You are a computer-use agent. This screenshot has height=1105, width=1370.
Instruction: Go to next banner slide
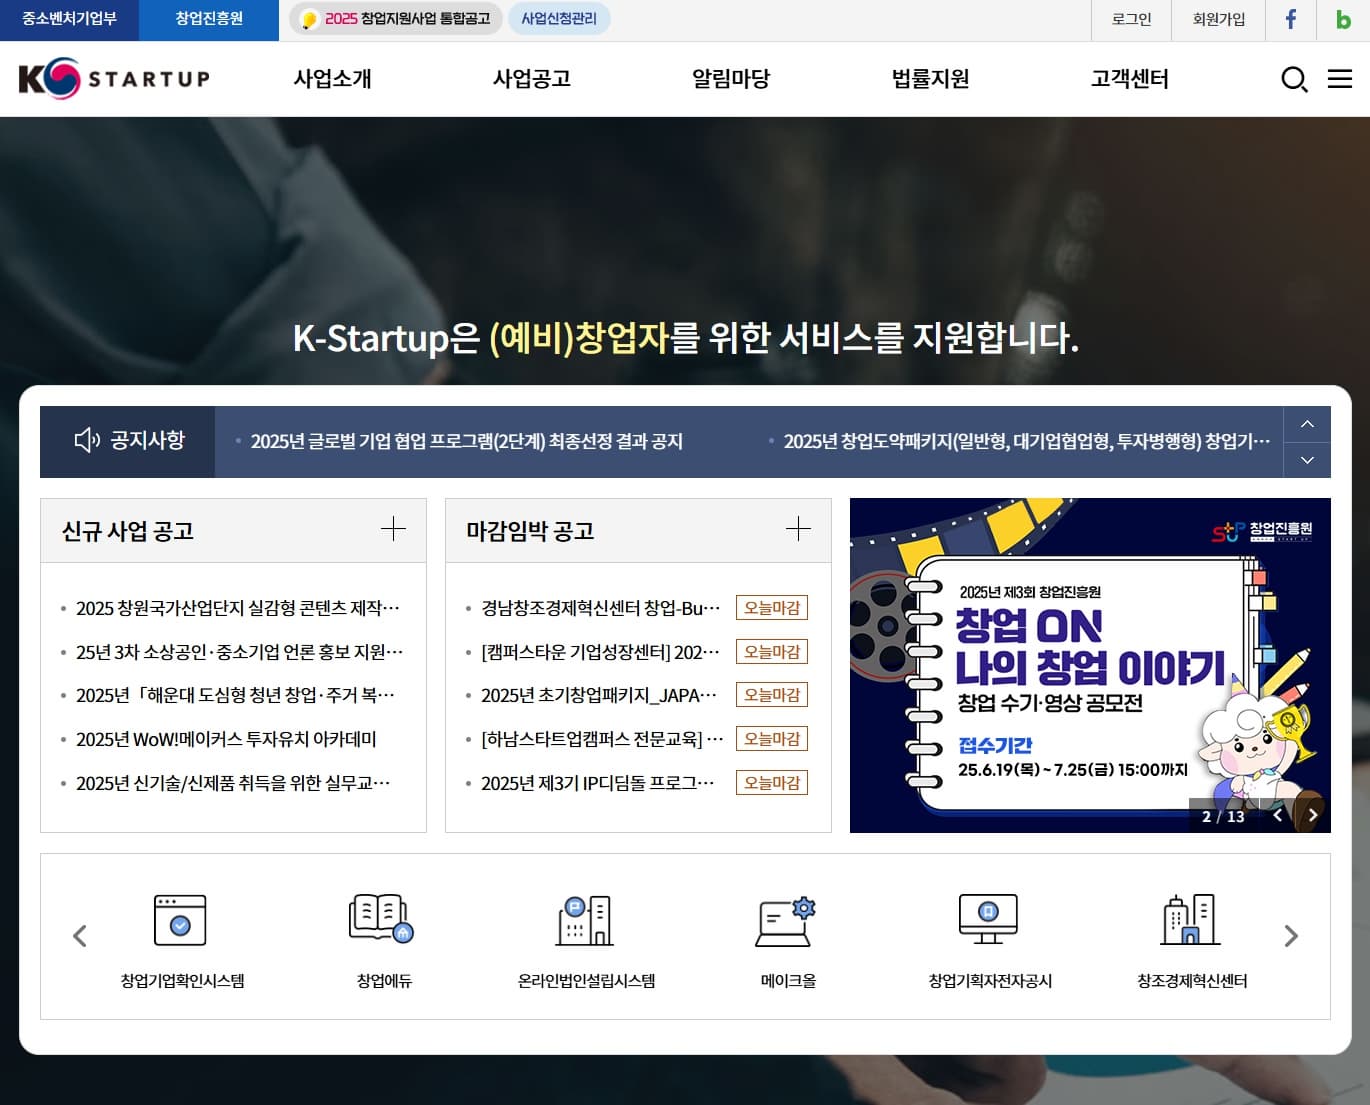click(x=1312, y=815)
